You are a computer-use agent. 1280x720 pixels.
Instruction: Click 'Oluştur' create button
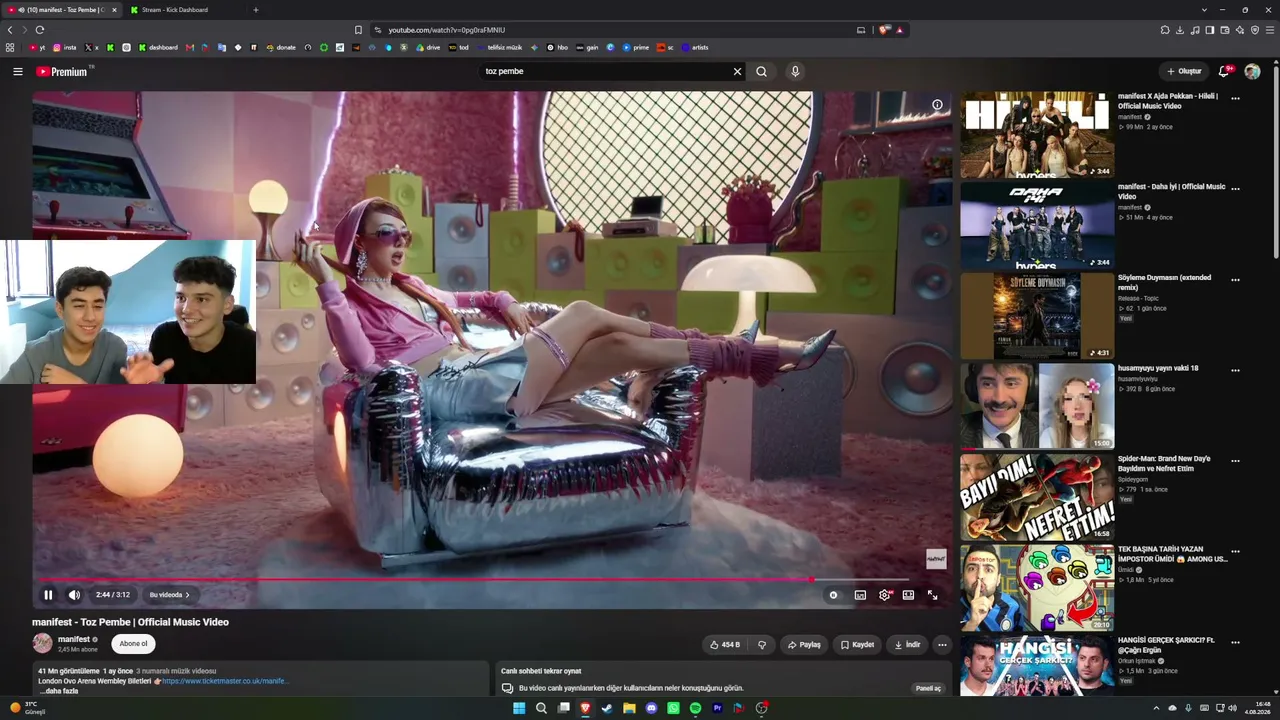coord(1184,72)
